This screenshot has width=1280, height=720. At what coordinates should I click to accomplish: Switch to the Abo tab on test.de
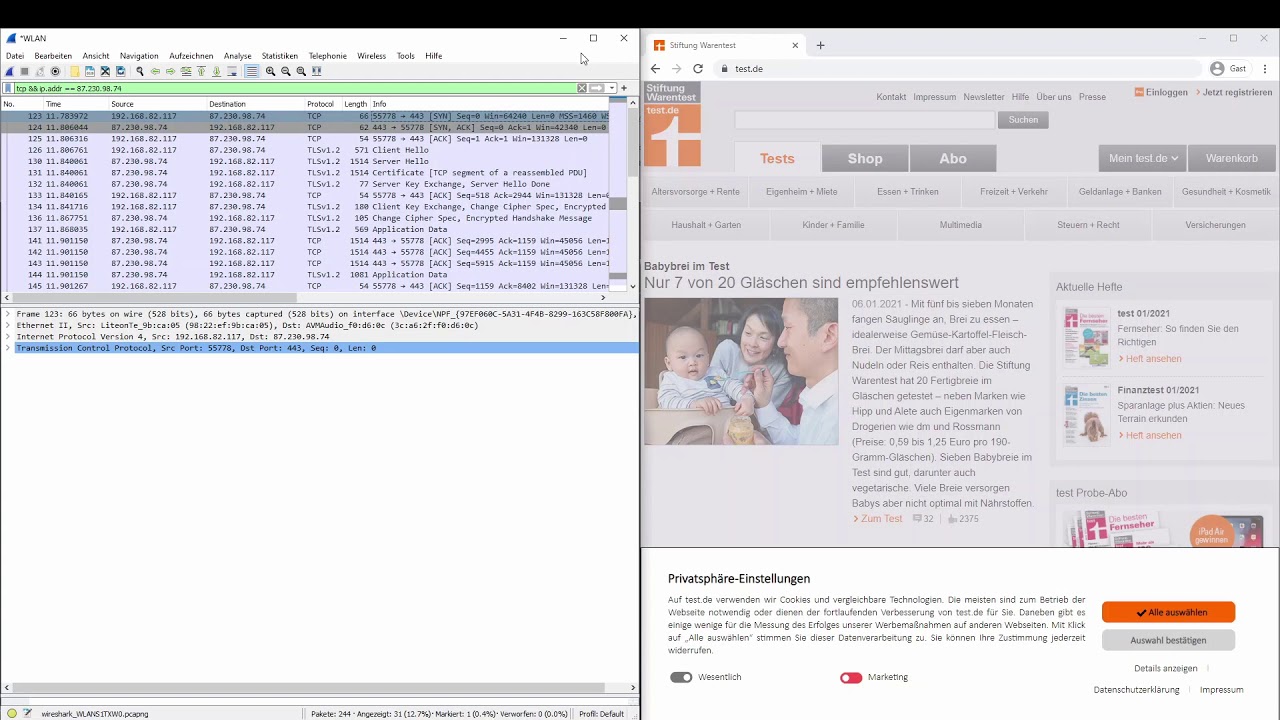pos(953,158)
